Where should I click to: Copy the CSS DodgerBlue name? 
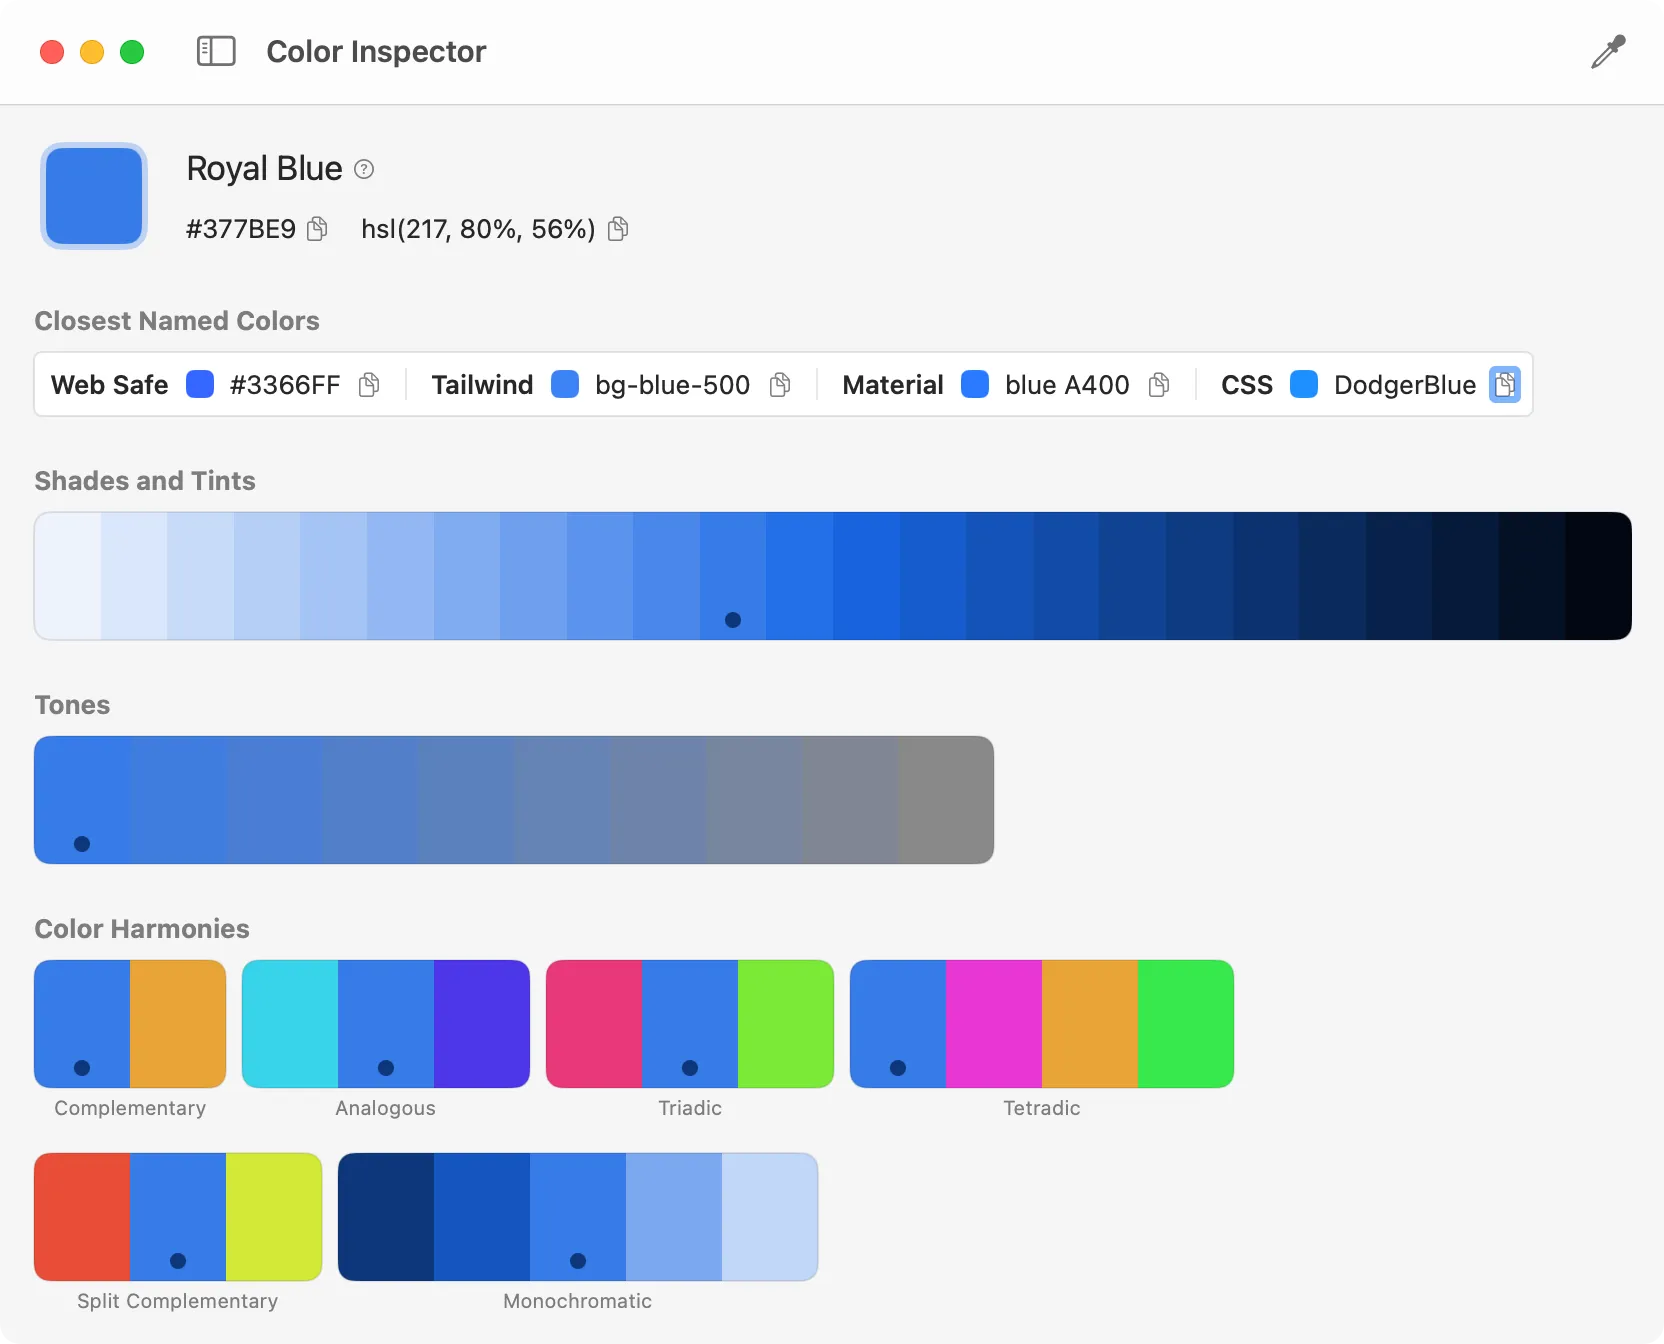(1506, 384)
